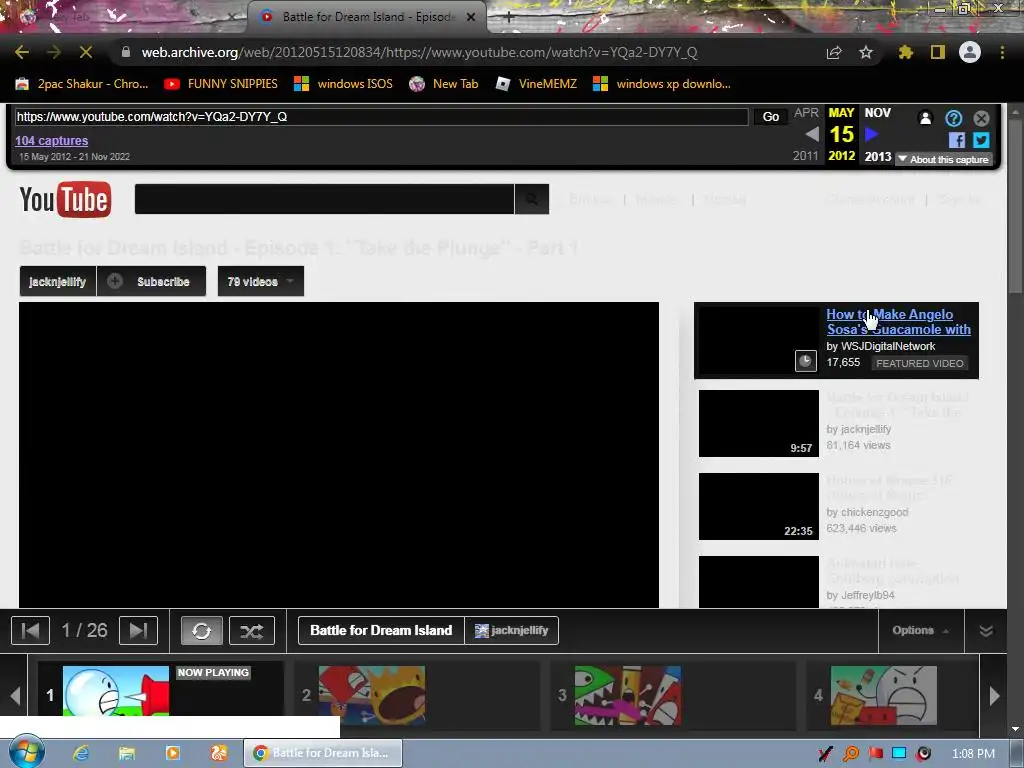Viewport: 1024px width, 768px height.
Task: Open Windows Explorer folder on taskbar
Action: (x=127, y=753)
